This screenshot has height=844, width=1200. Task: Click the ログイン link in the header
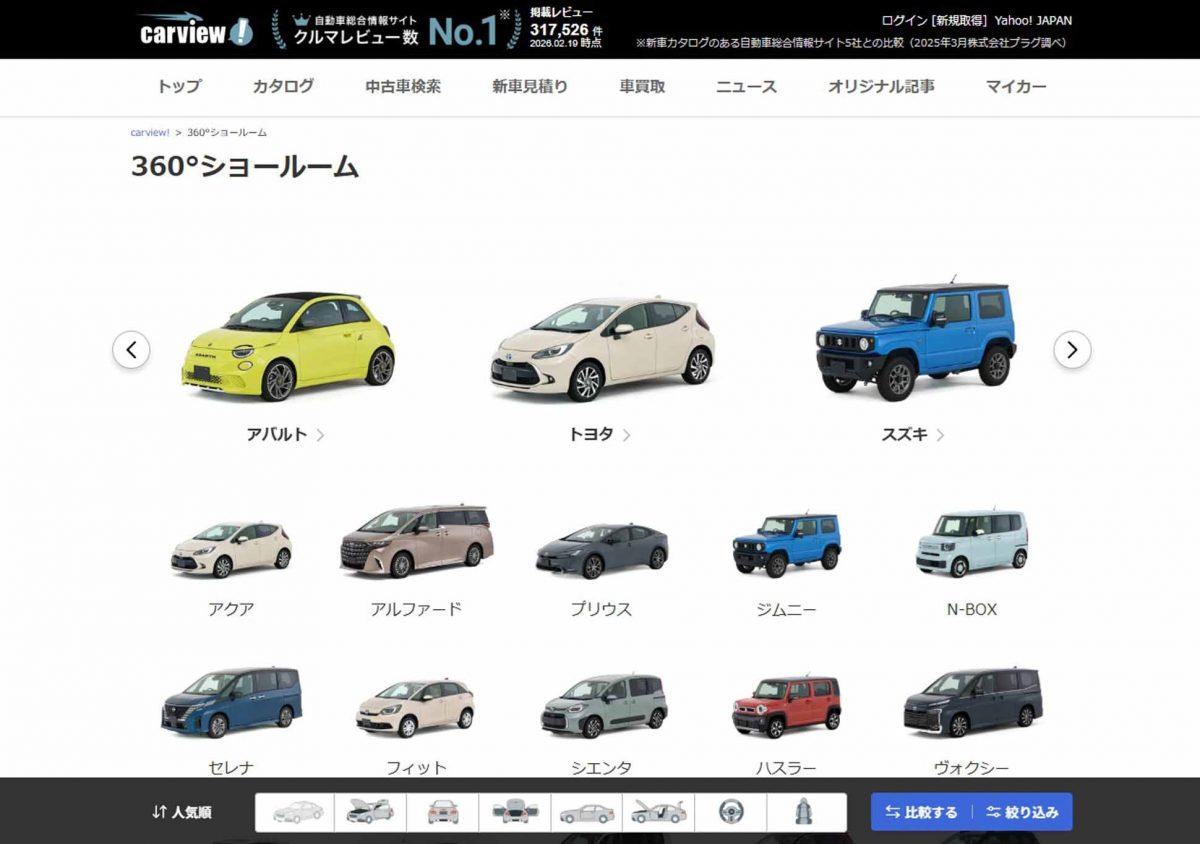904,20
